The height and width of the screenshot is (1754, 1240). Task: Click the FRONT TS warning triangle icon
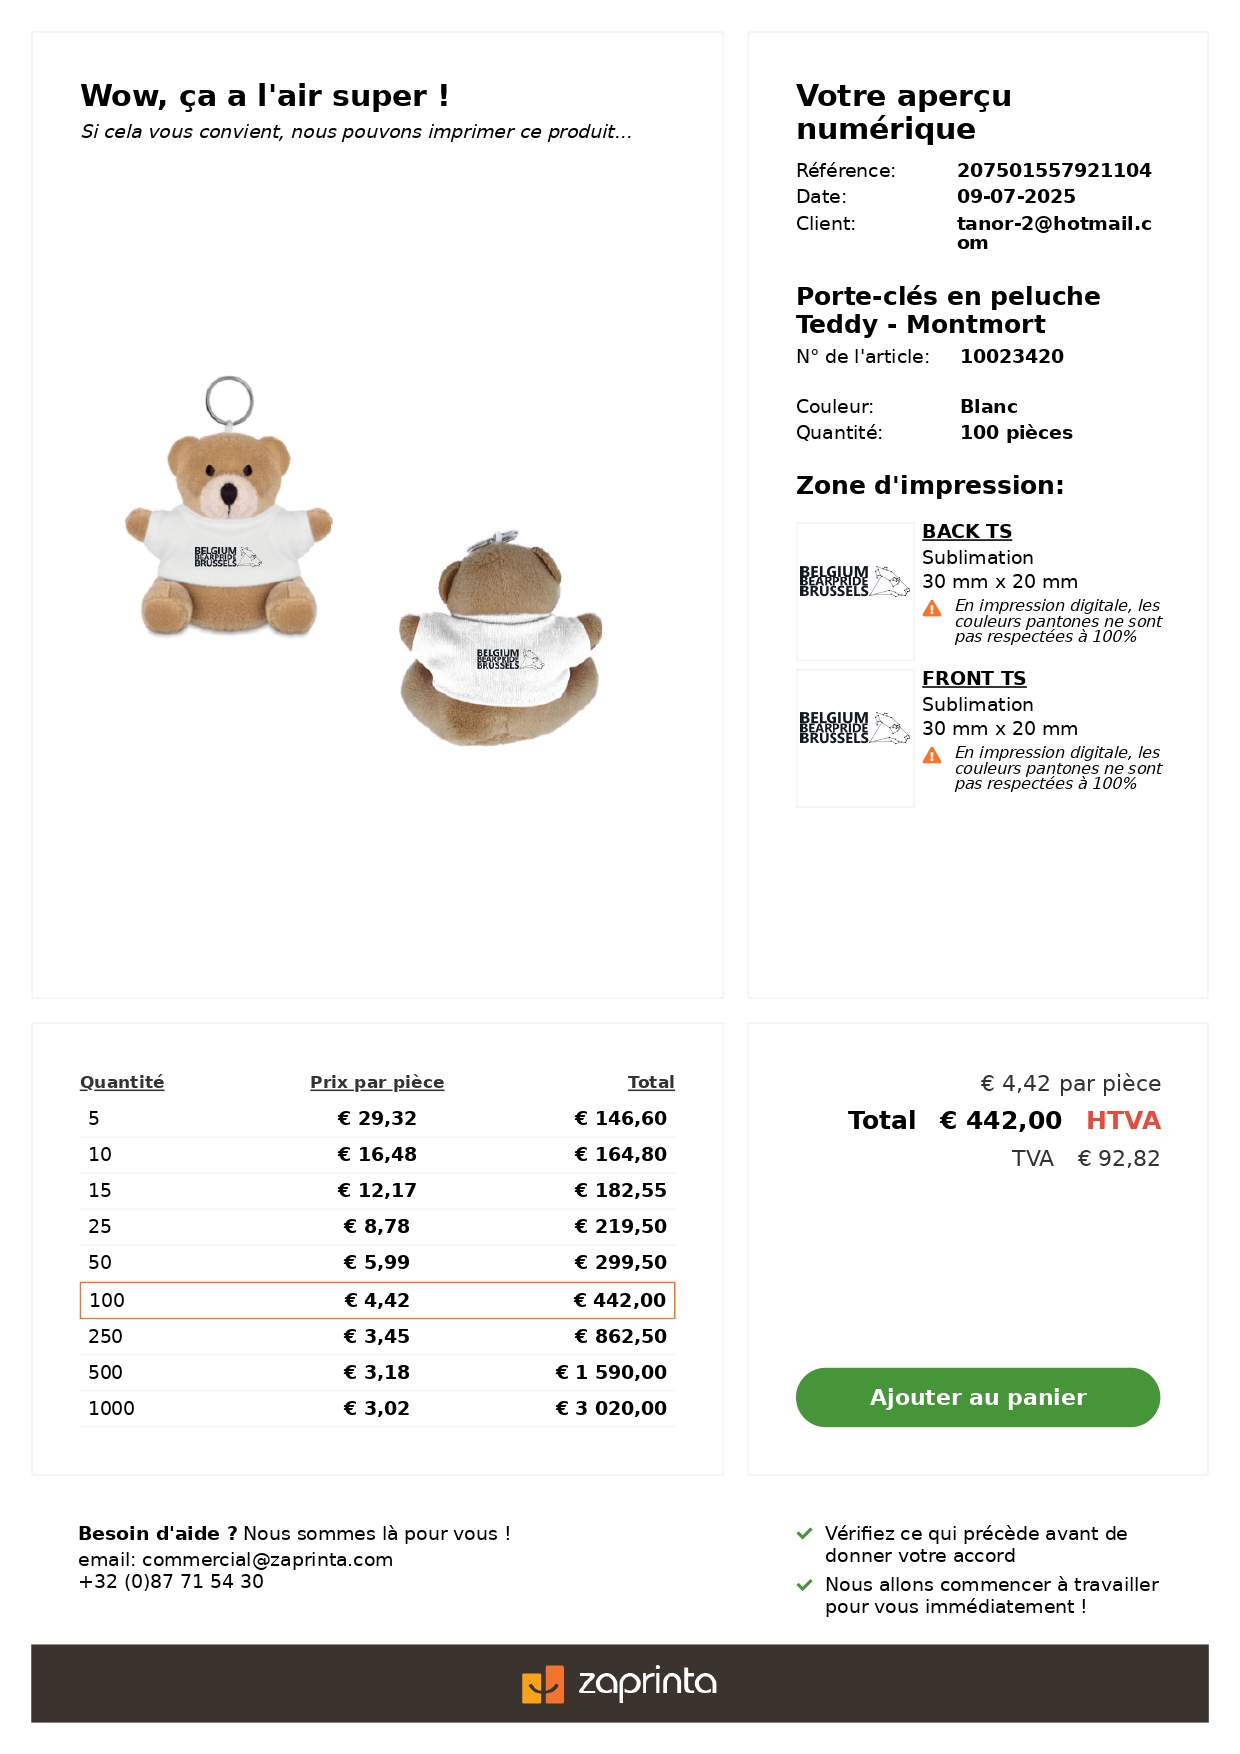click(932, 755)
